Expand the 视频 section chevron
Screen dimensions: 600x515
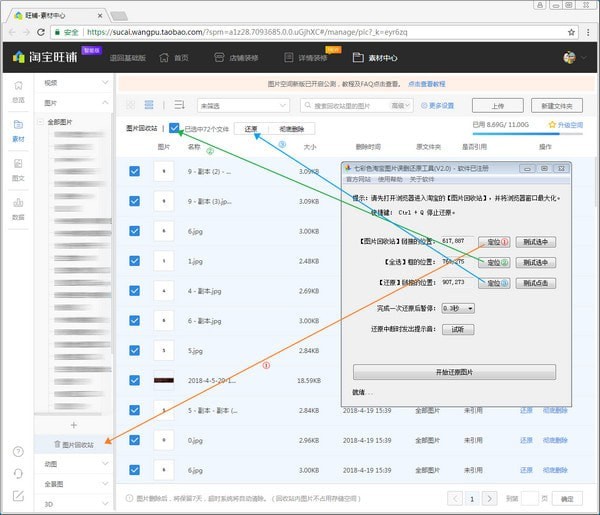click(x=105, y=83)
